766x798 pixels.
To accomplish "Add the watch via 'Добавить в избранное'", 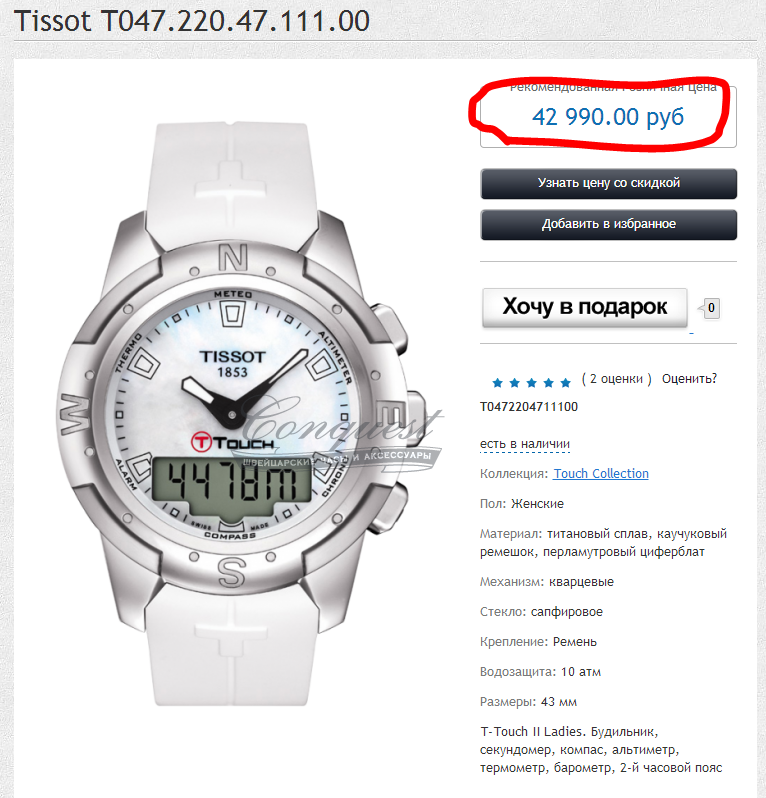I will 608,224.
